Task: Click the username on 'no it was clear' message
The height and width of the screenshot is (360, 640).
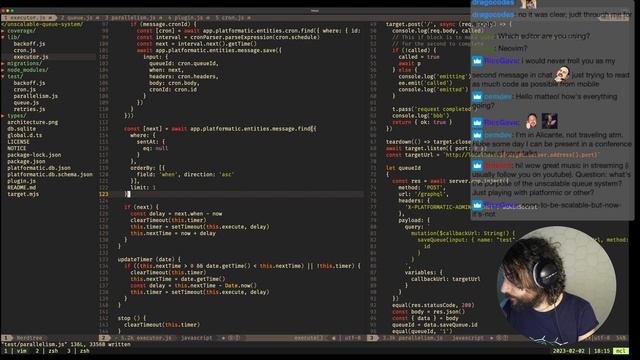Action: coord(493,14)
